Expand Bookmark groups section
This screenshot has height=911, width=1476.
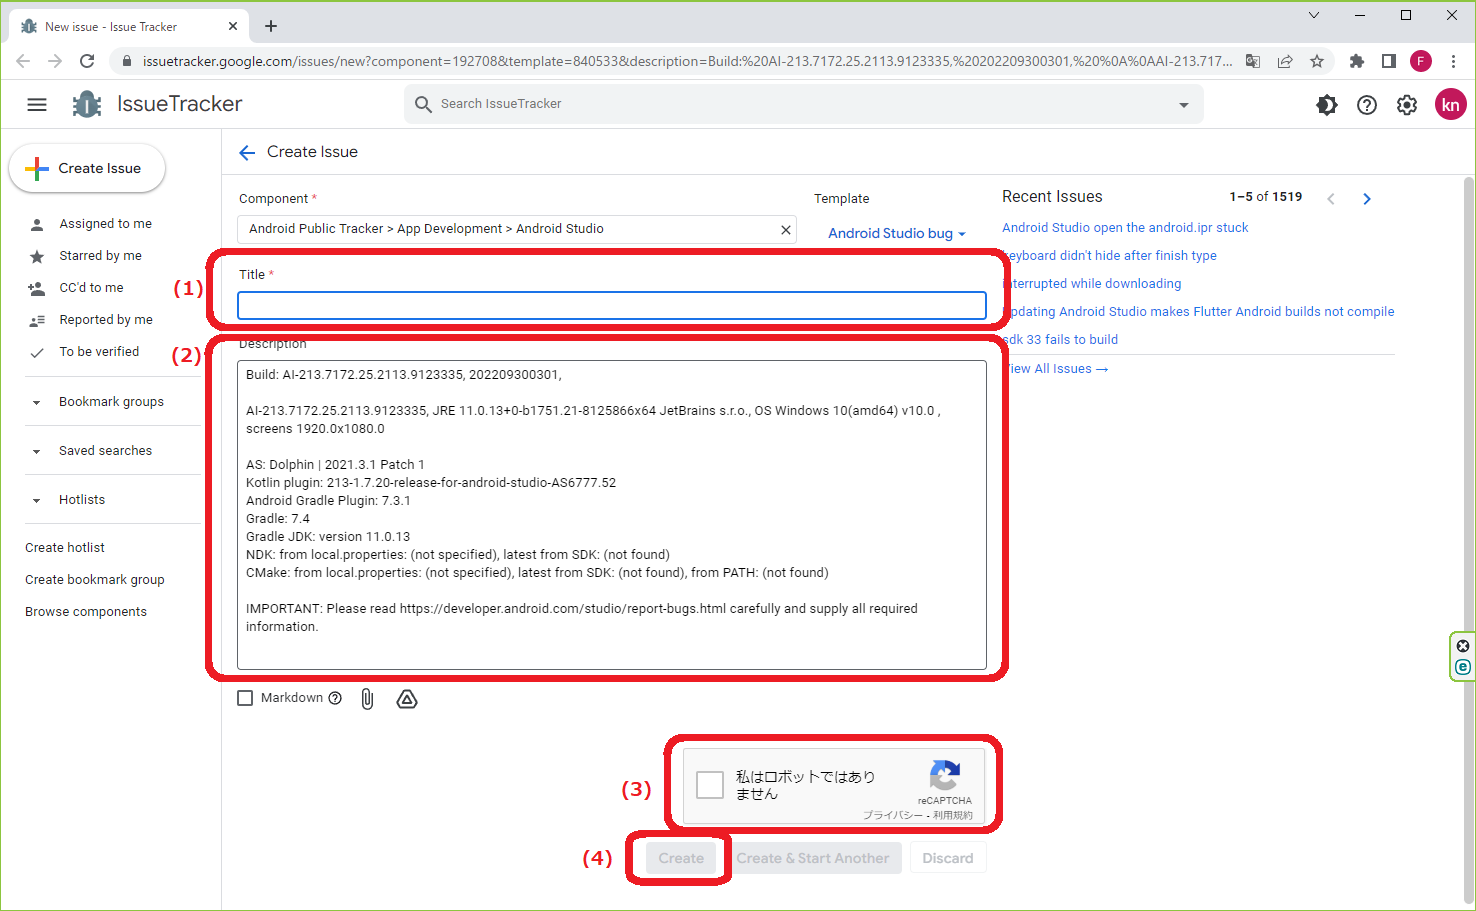tap(37, 402)
